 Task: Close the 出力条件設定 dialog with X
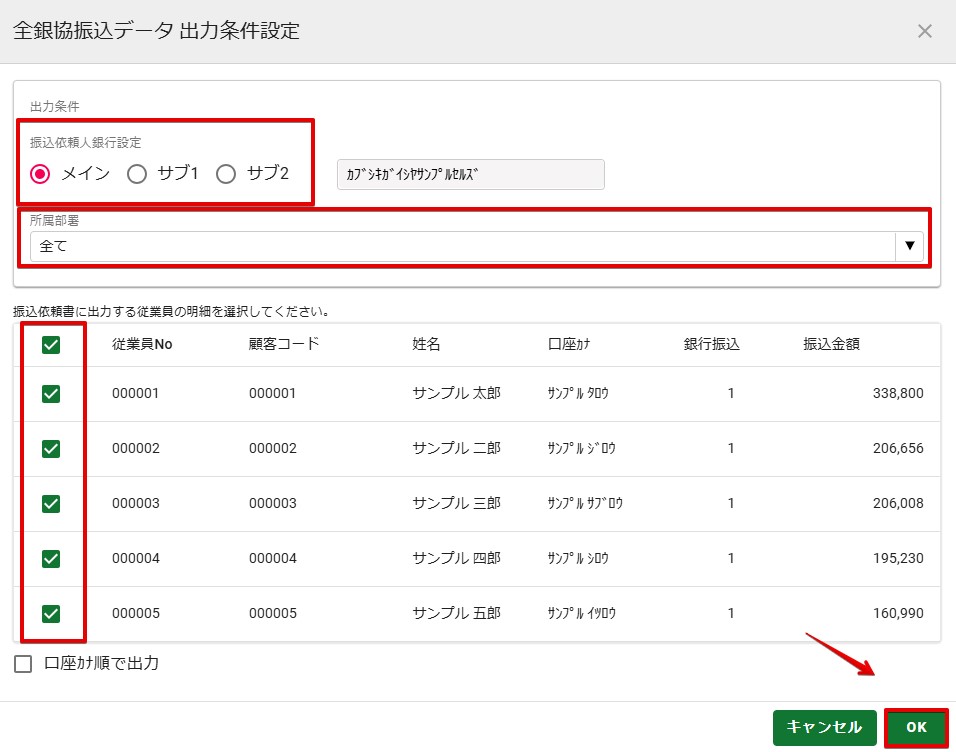924,31
